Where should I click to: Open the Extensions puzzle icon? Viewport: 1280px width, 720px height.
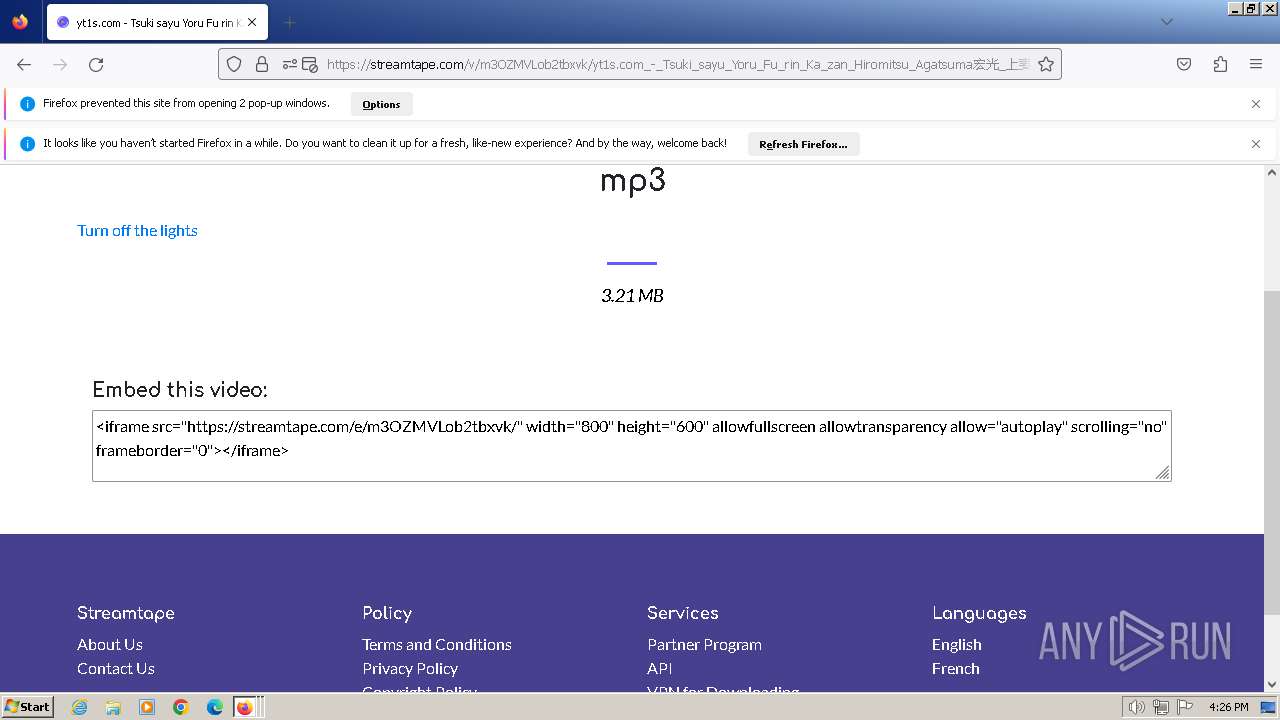[x=1220, y=64]
